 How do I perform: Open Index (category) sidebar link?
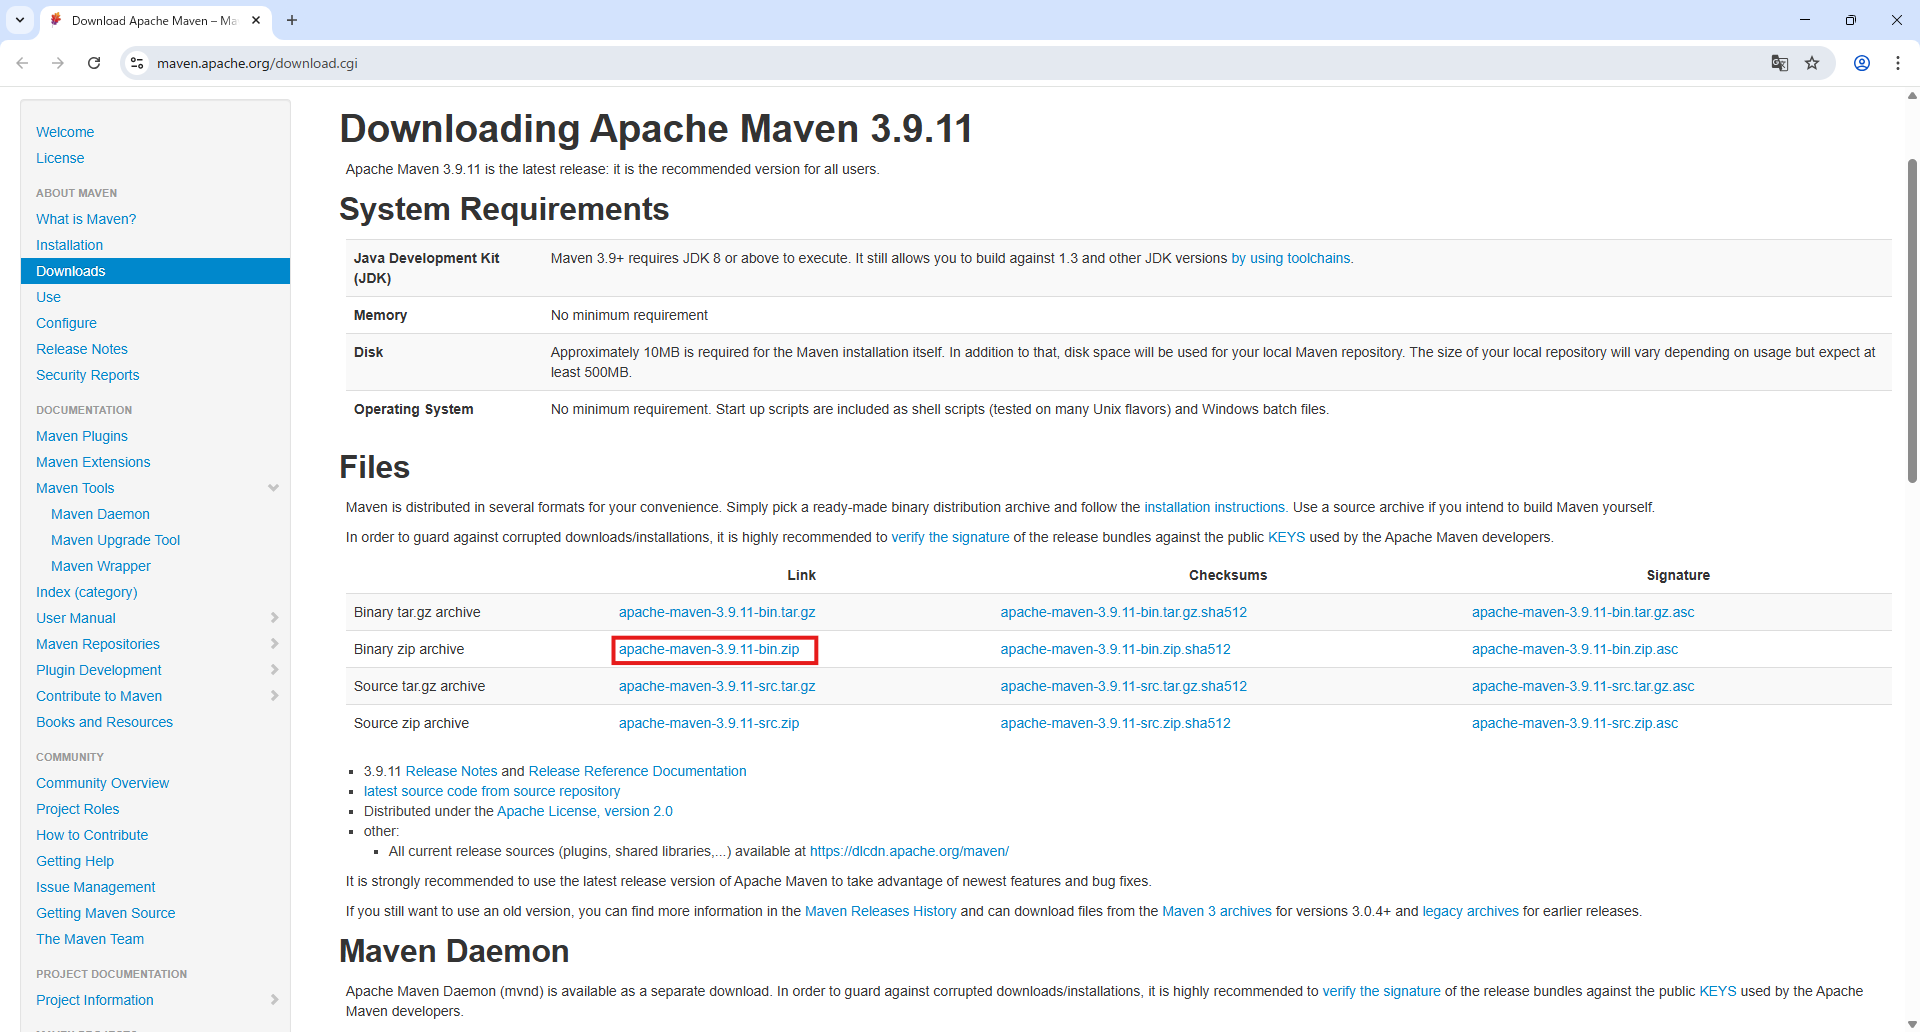87,592
